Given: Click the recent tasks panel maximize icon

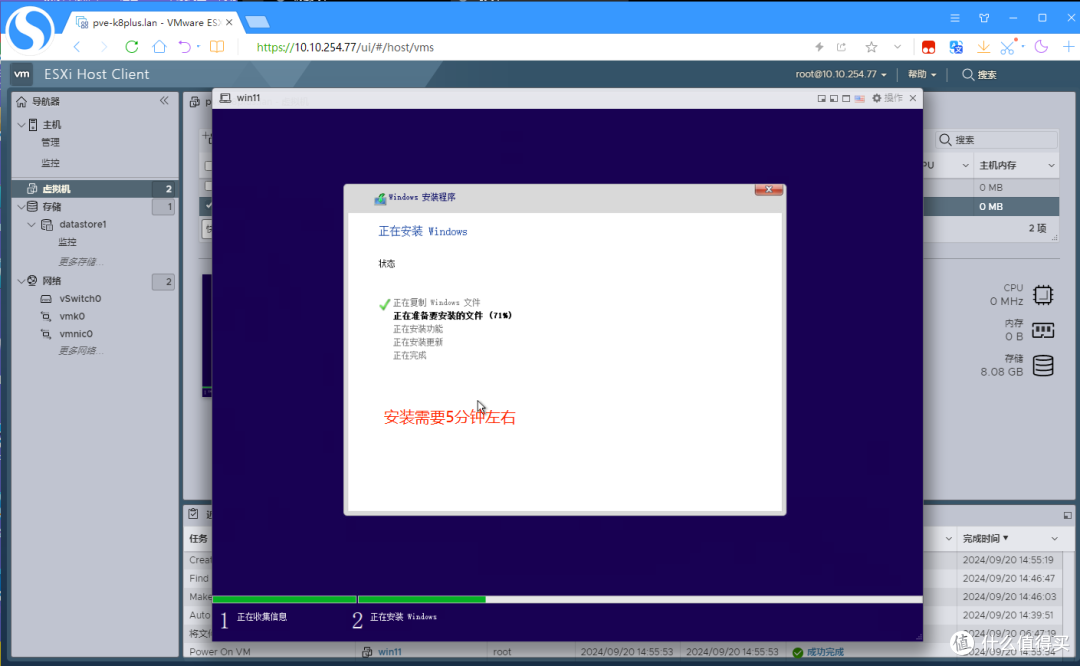Looking at the screenshot, I should pos(1067,515).
